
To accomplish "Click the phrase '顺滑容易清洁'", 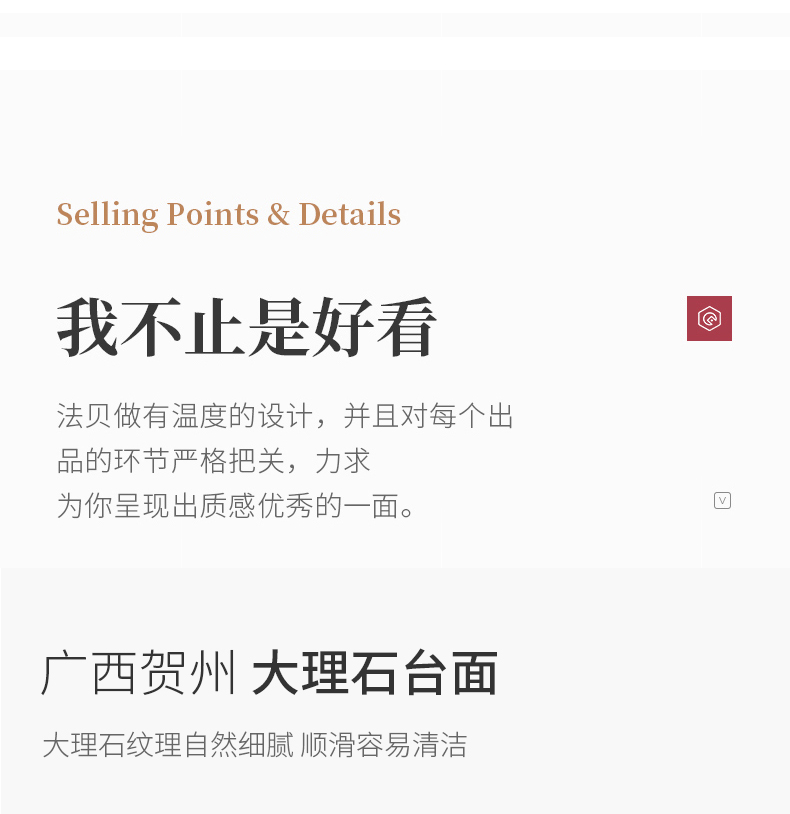I will (384, 745).
